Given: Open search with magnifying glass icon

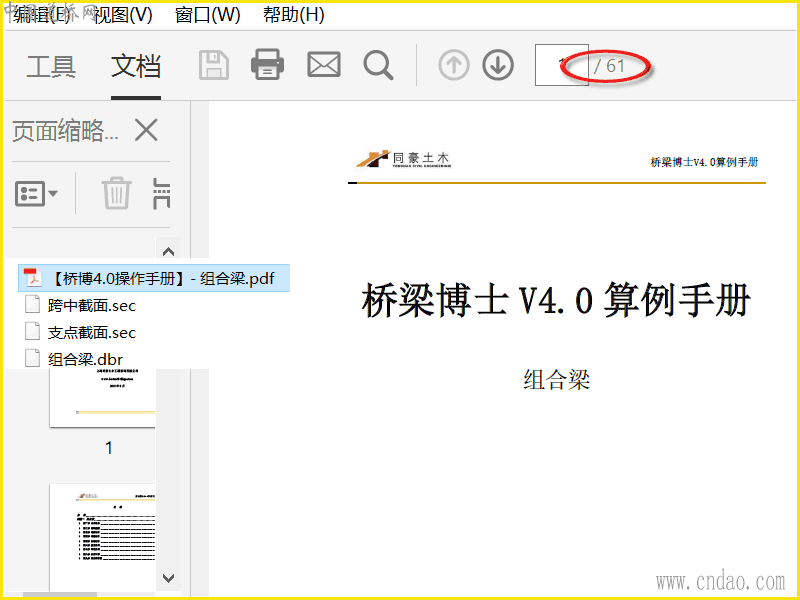Looking at the screenshot, I should click(378, 65).
